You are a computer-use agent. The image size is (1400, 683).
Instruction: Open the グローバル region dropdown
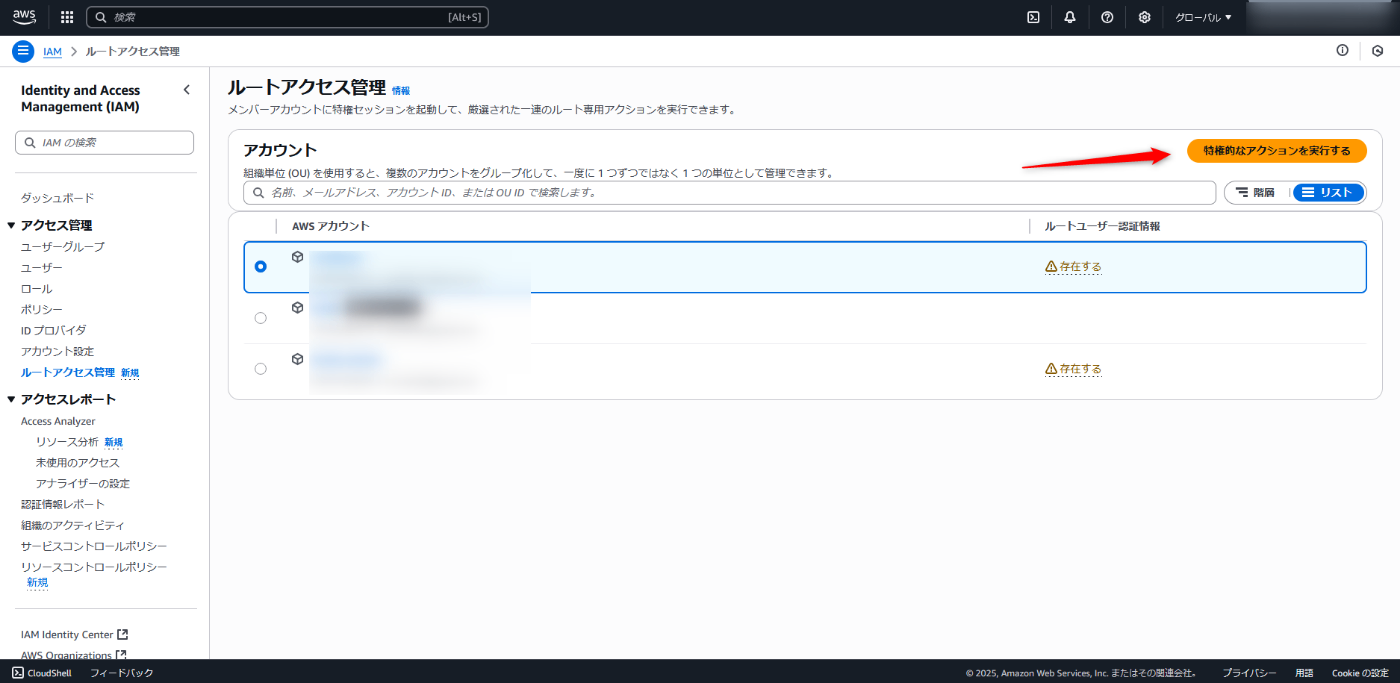click(1203, 17)
